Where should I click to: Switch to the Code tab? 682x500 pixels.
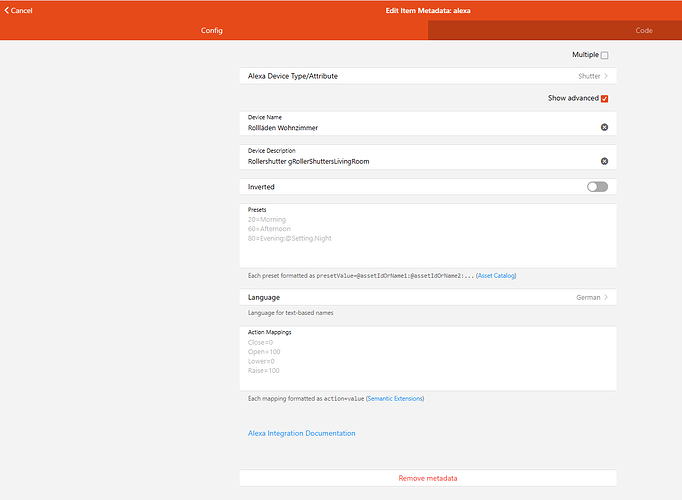pyautogui.click(x=644, y=30)
